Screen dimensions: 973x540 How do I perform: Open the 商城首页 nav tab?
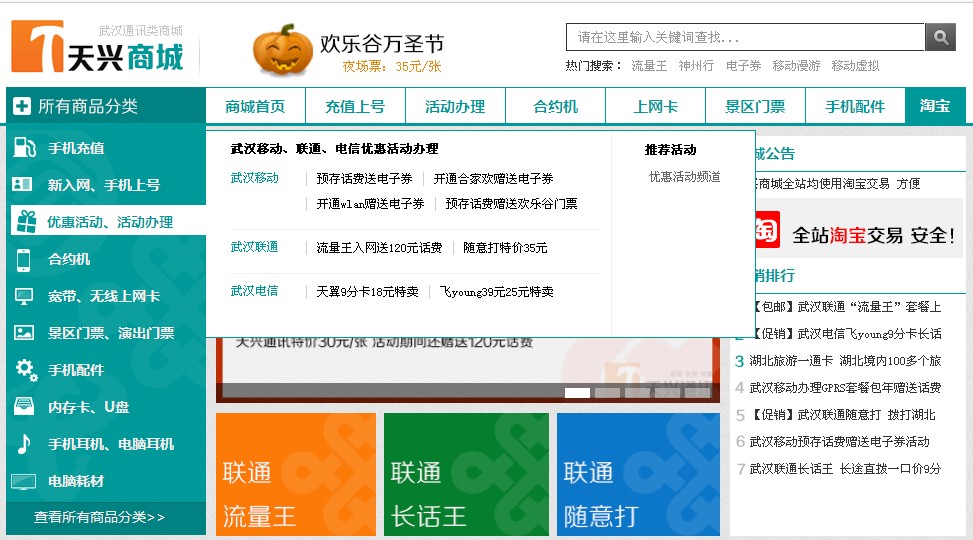click(255, 106)
